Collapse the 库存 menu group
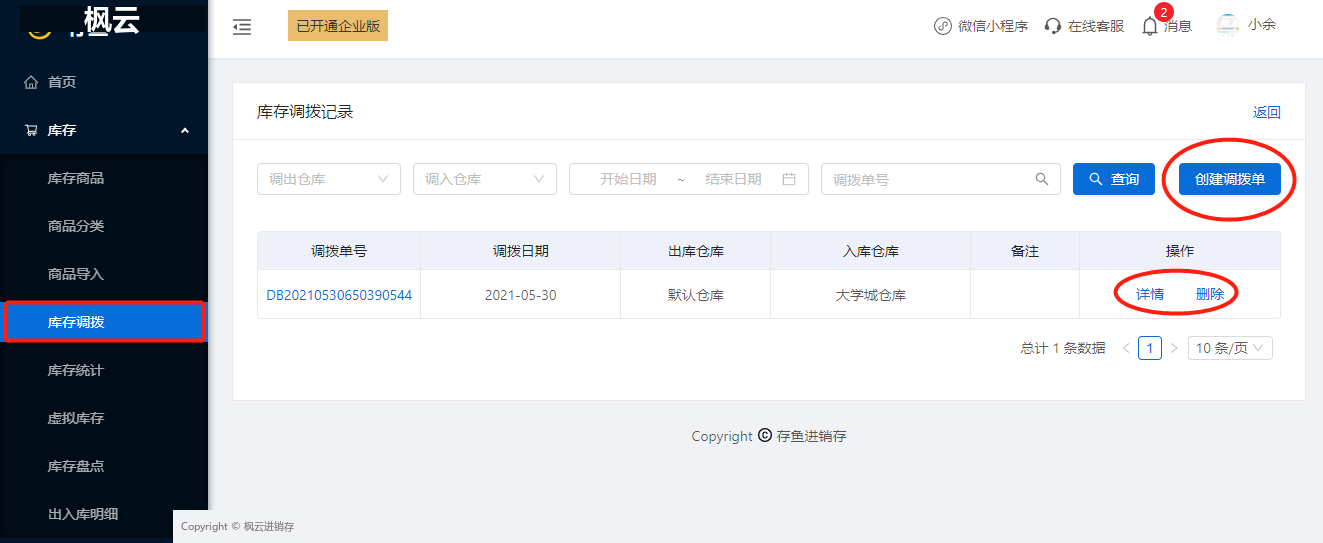Image resolution: width=1323 pixels, height=543 pixels. [185, 130]
